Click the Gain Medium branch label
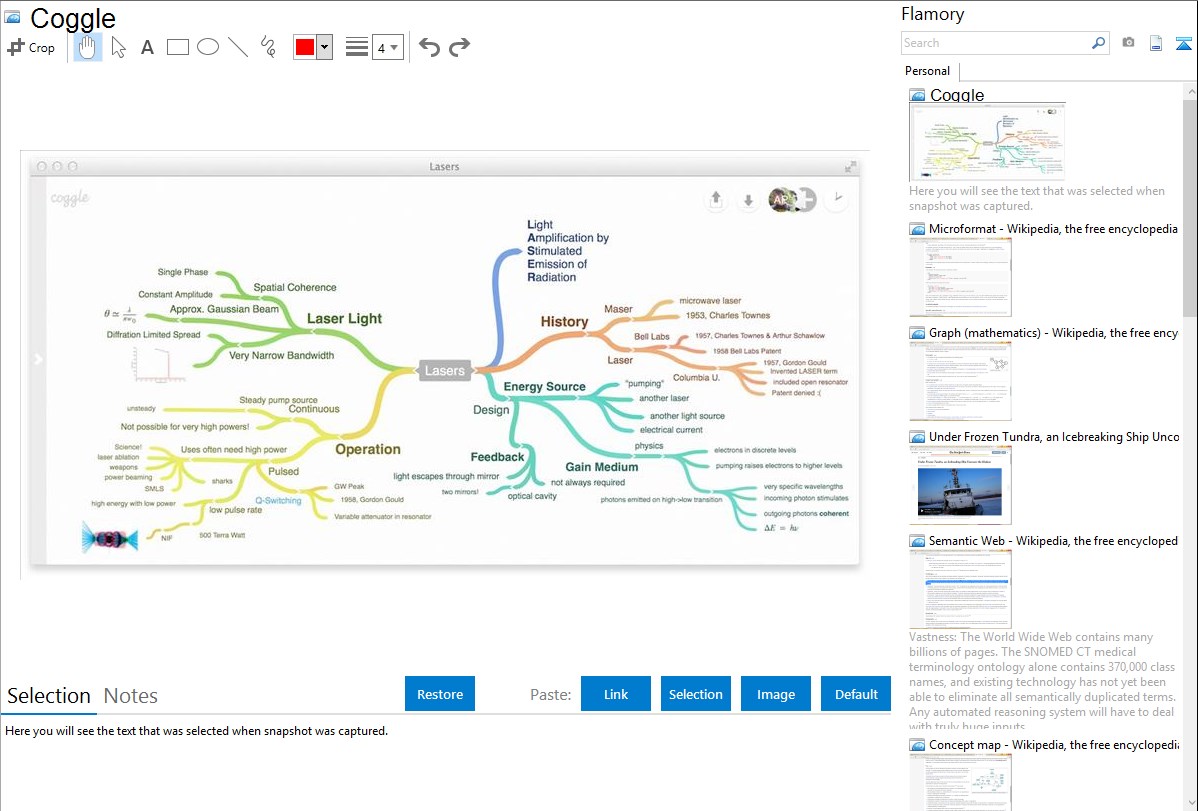Viewport: 1198px width, 811px height. (601, 467)
